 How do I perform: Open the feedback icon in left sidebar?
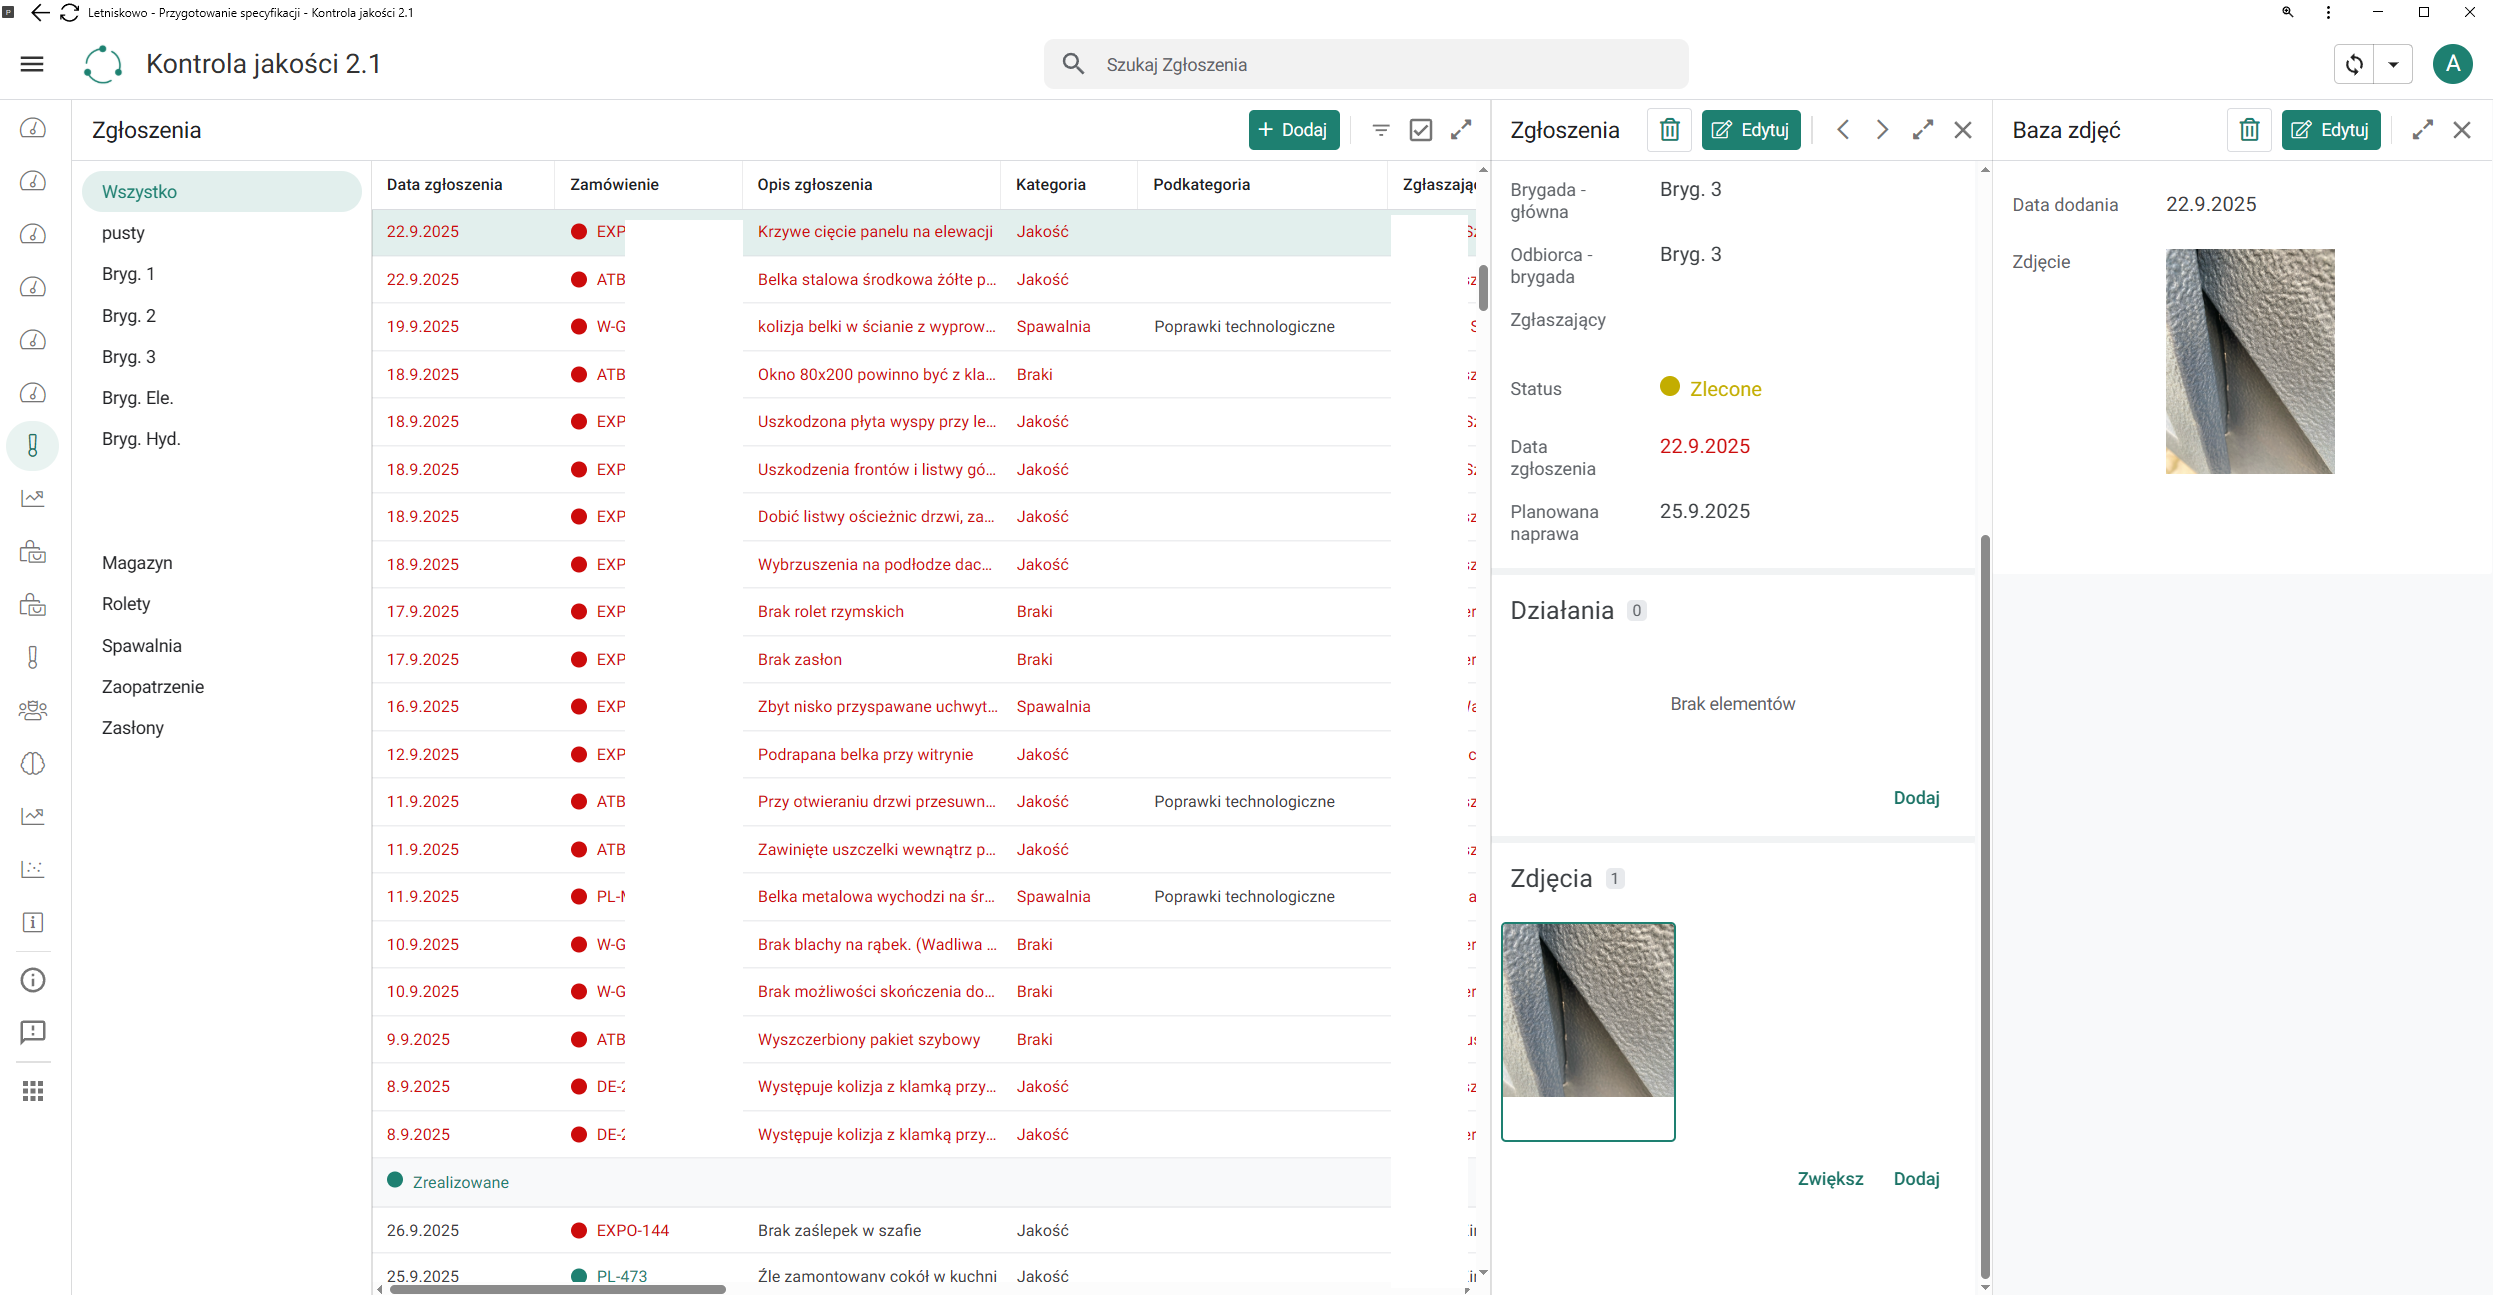[x=33, y=1032]
